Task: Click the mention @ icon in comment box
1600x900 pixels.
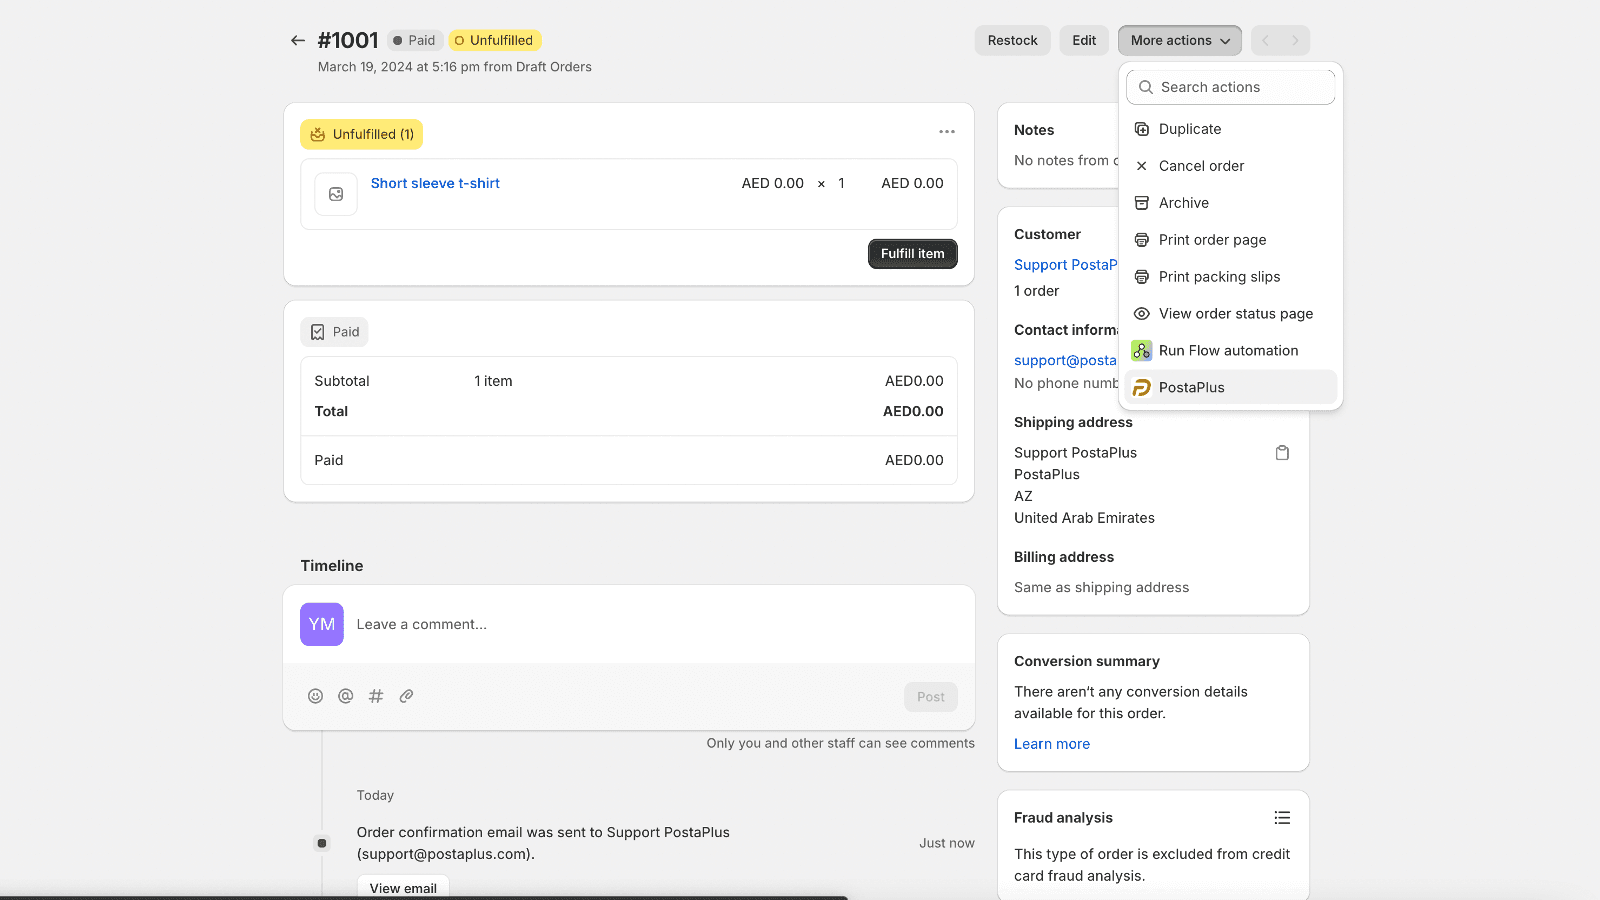Action: (x=346, y=696)
